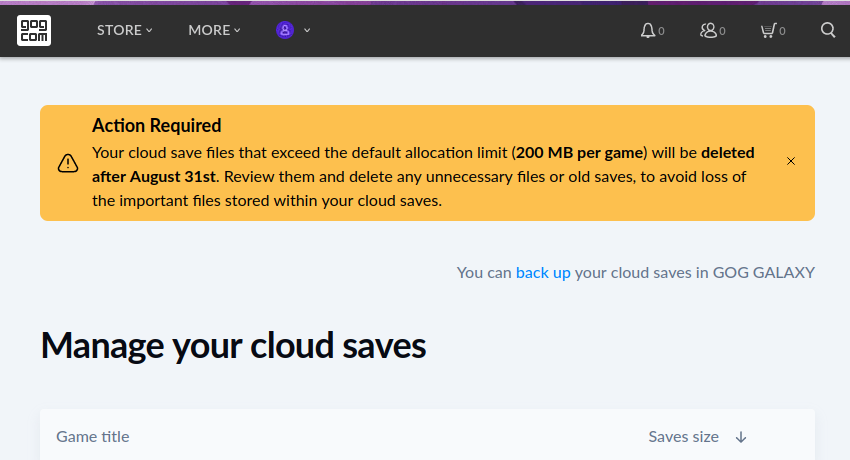The height and width of the screenshot is (460, 850).
Task: Click the purple user avatar icon
Action: click(x=285, y=30)
